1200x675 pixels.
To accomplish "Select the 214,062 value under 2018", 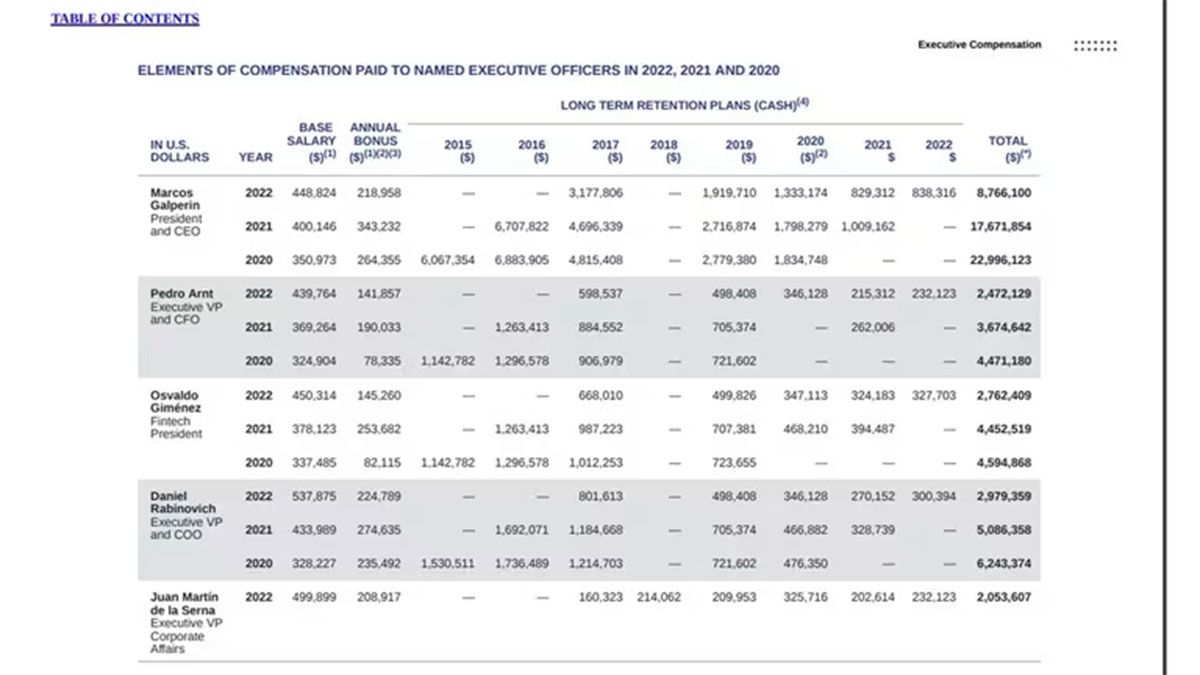I will (658, 597).
